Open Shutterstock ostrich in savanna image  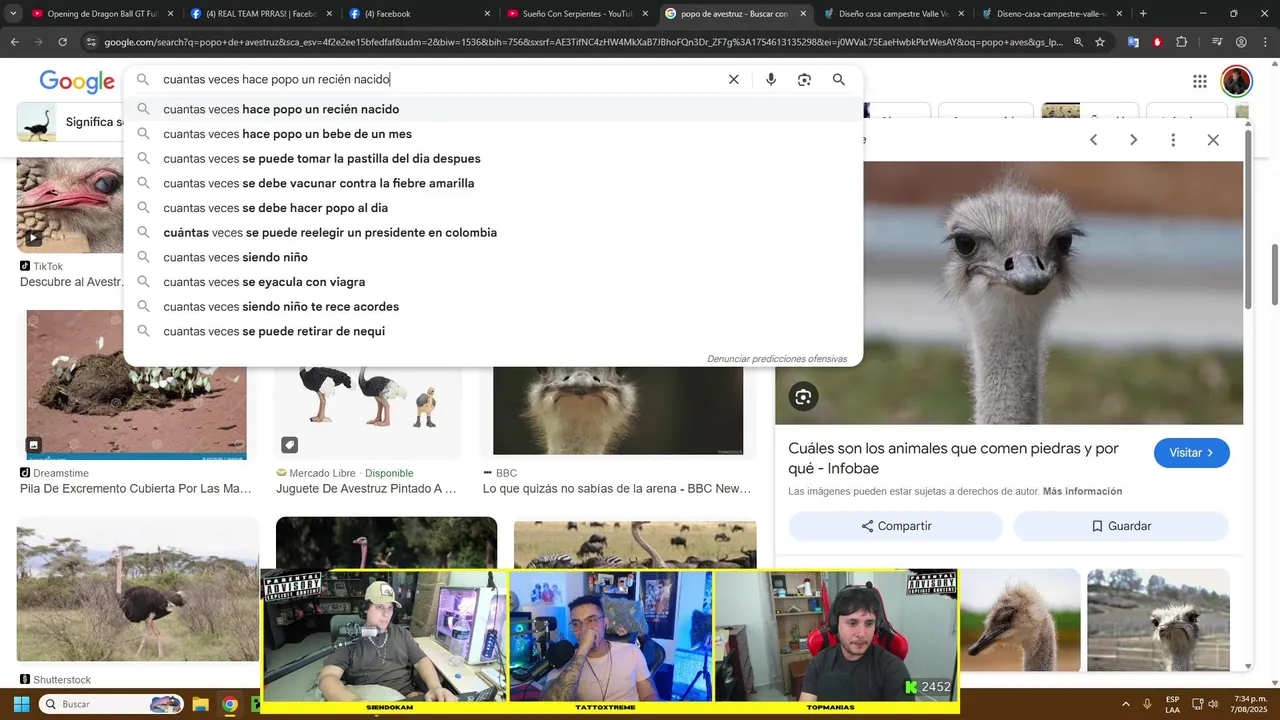pos(137,590)
